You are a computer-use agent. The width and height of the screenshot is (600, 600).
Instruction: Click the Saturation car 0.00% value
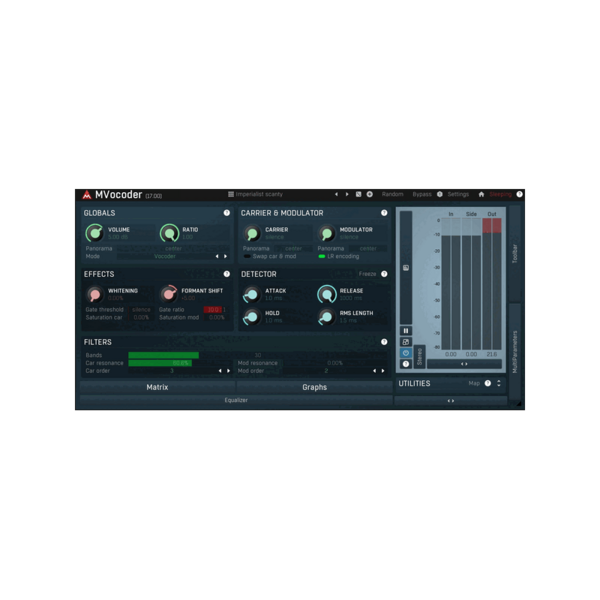pyautogui.click(x=141, y=317)
